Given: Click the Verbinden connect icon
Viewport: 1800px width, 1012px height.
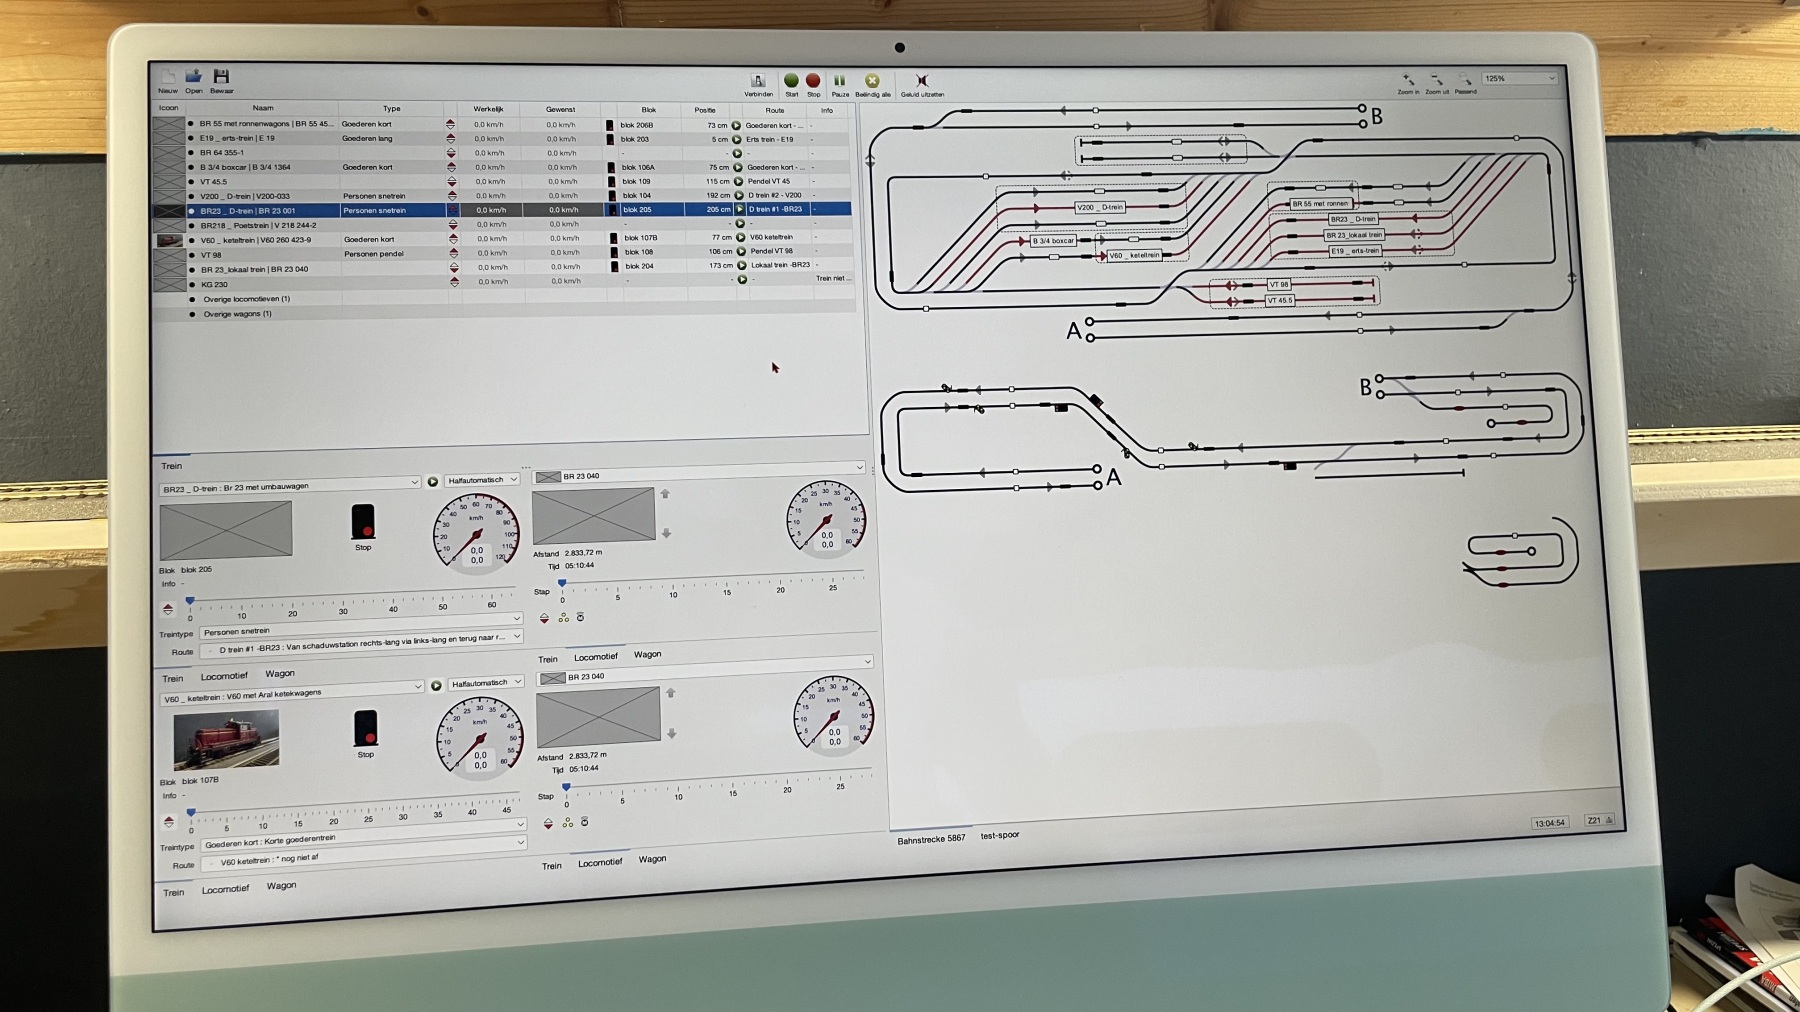Looking at the screenshot, I should [758, 81].
